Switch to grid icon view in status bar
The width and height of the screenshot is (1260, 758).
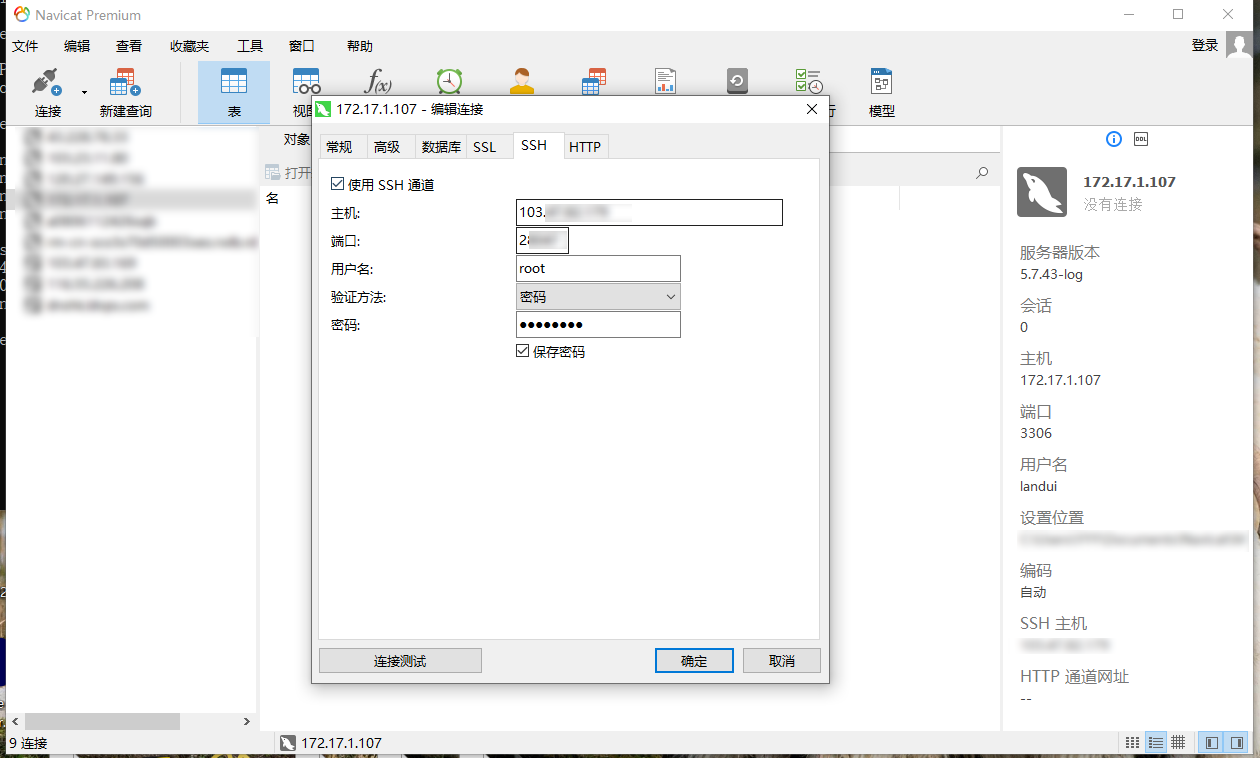click(1132, 743)
